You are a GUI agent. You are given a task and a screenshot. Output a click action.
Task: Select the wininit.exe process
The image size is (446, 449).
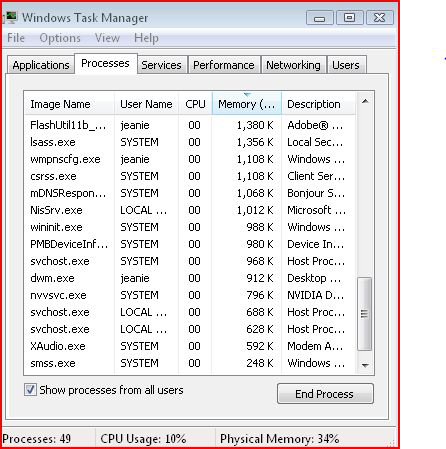click(190, 227)
